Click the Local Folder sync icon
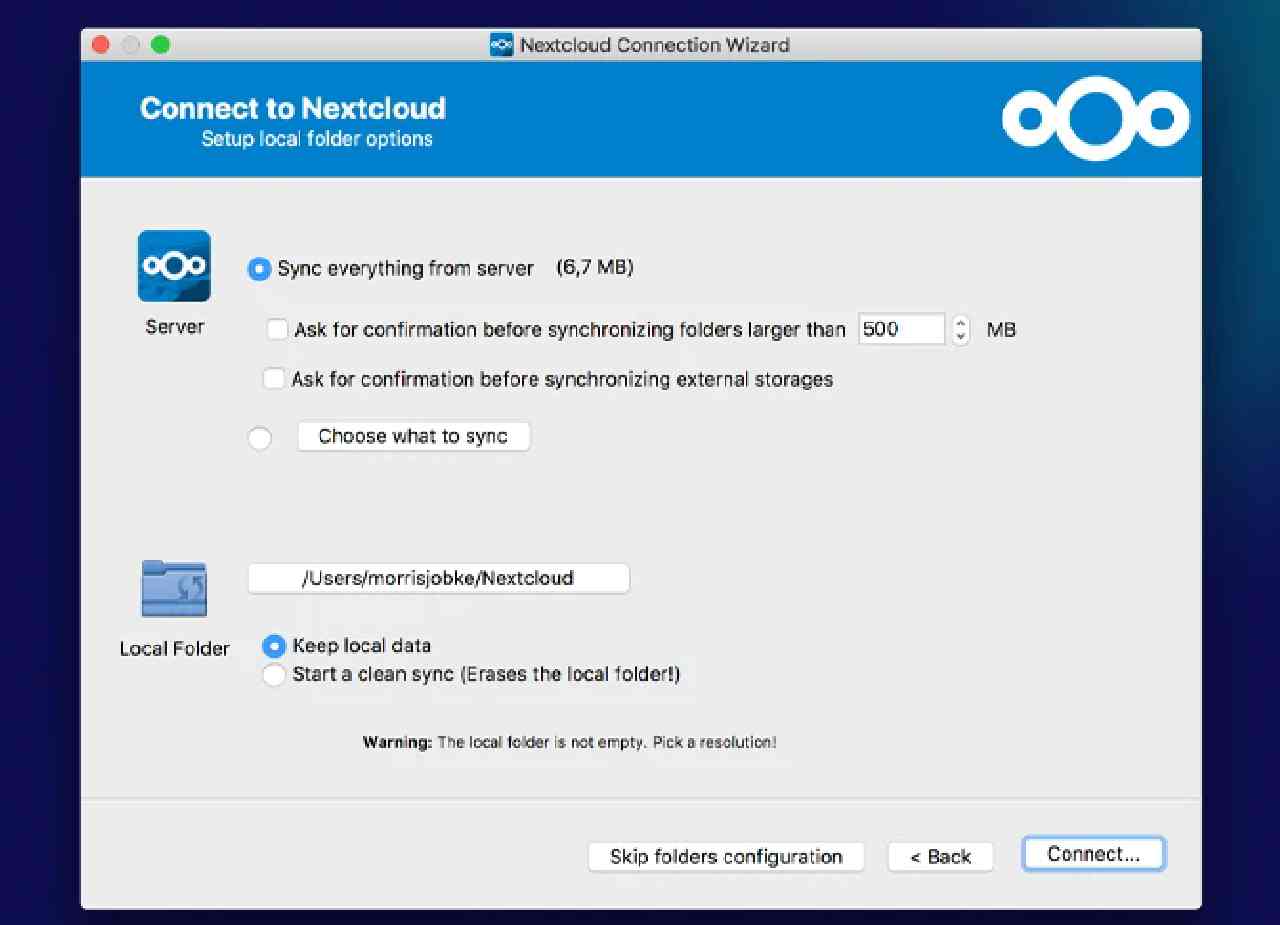Image resolution: width=1280 pixels, height=925 pixels. click(174, 588)
